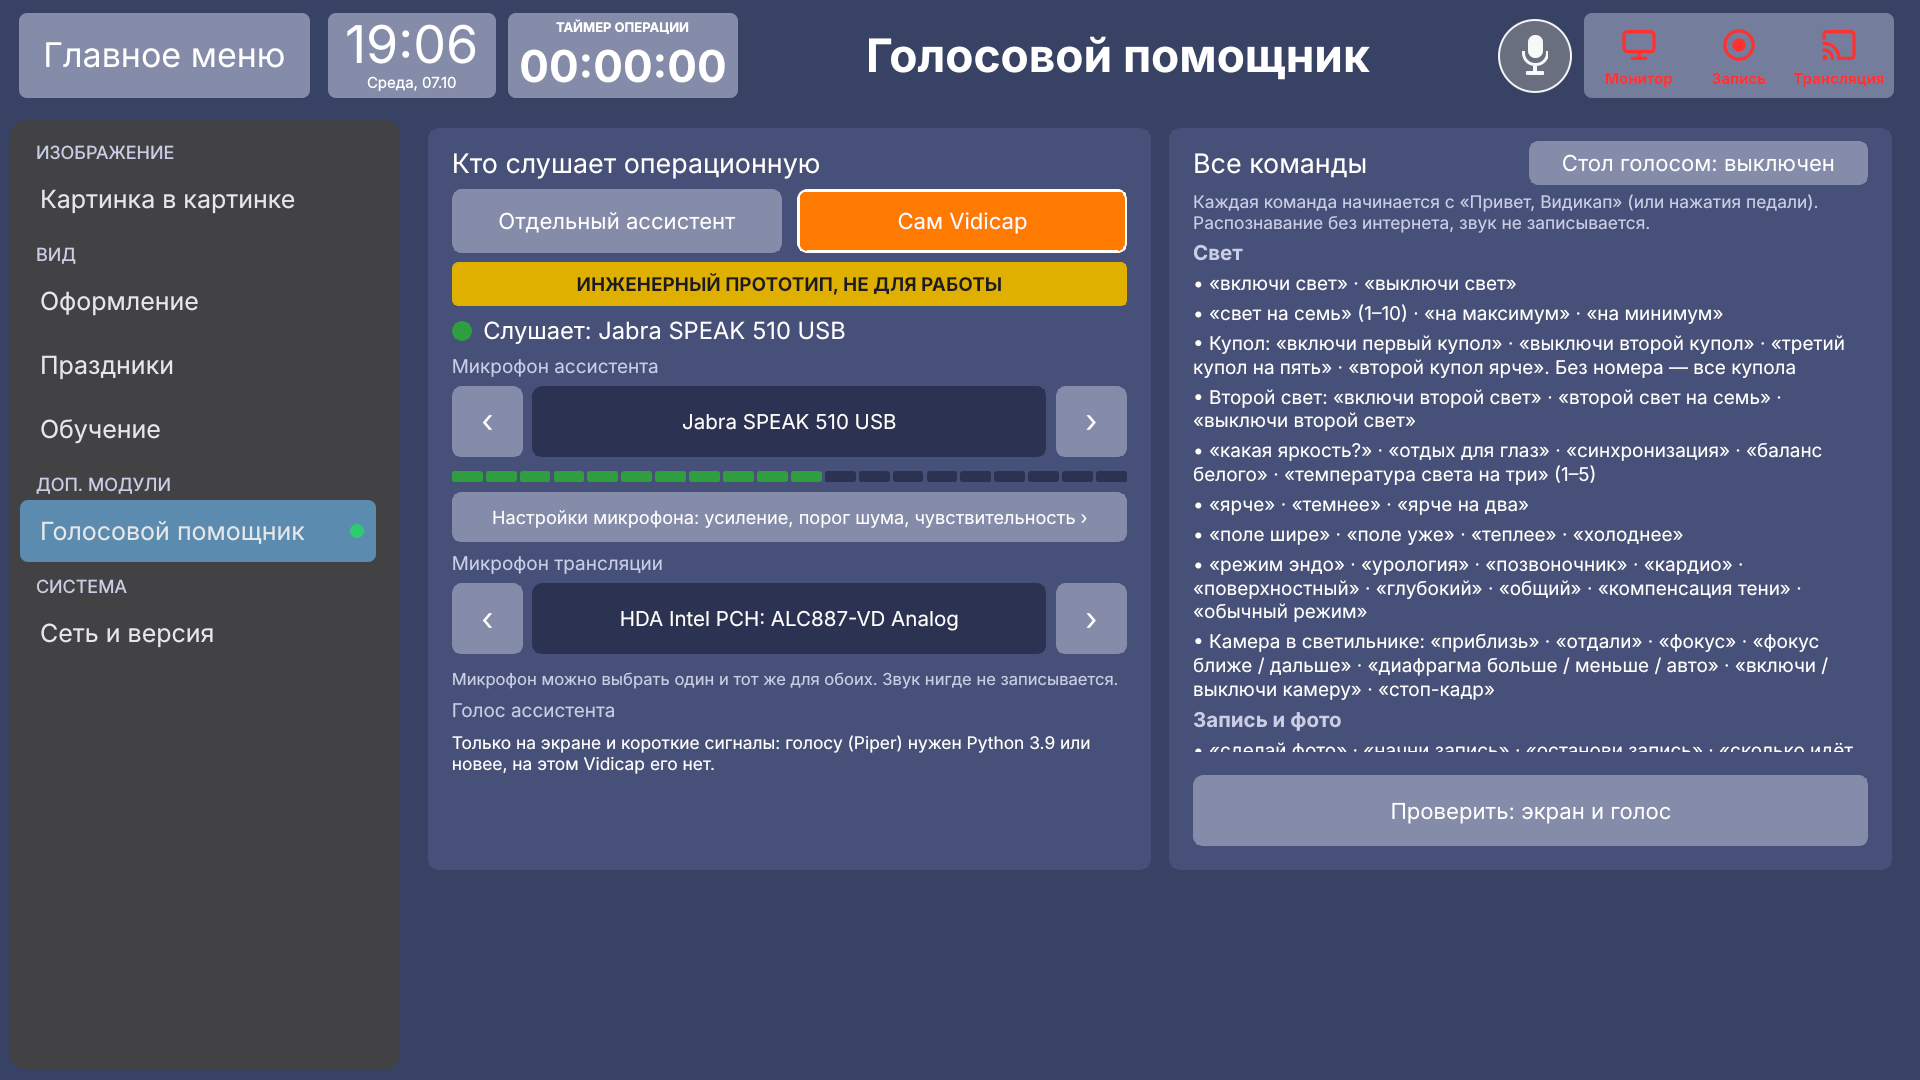Click the Голосовой помощник page title
Viewport: 1920px width, 1080px height.
coord(1117,56)
